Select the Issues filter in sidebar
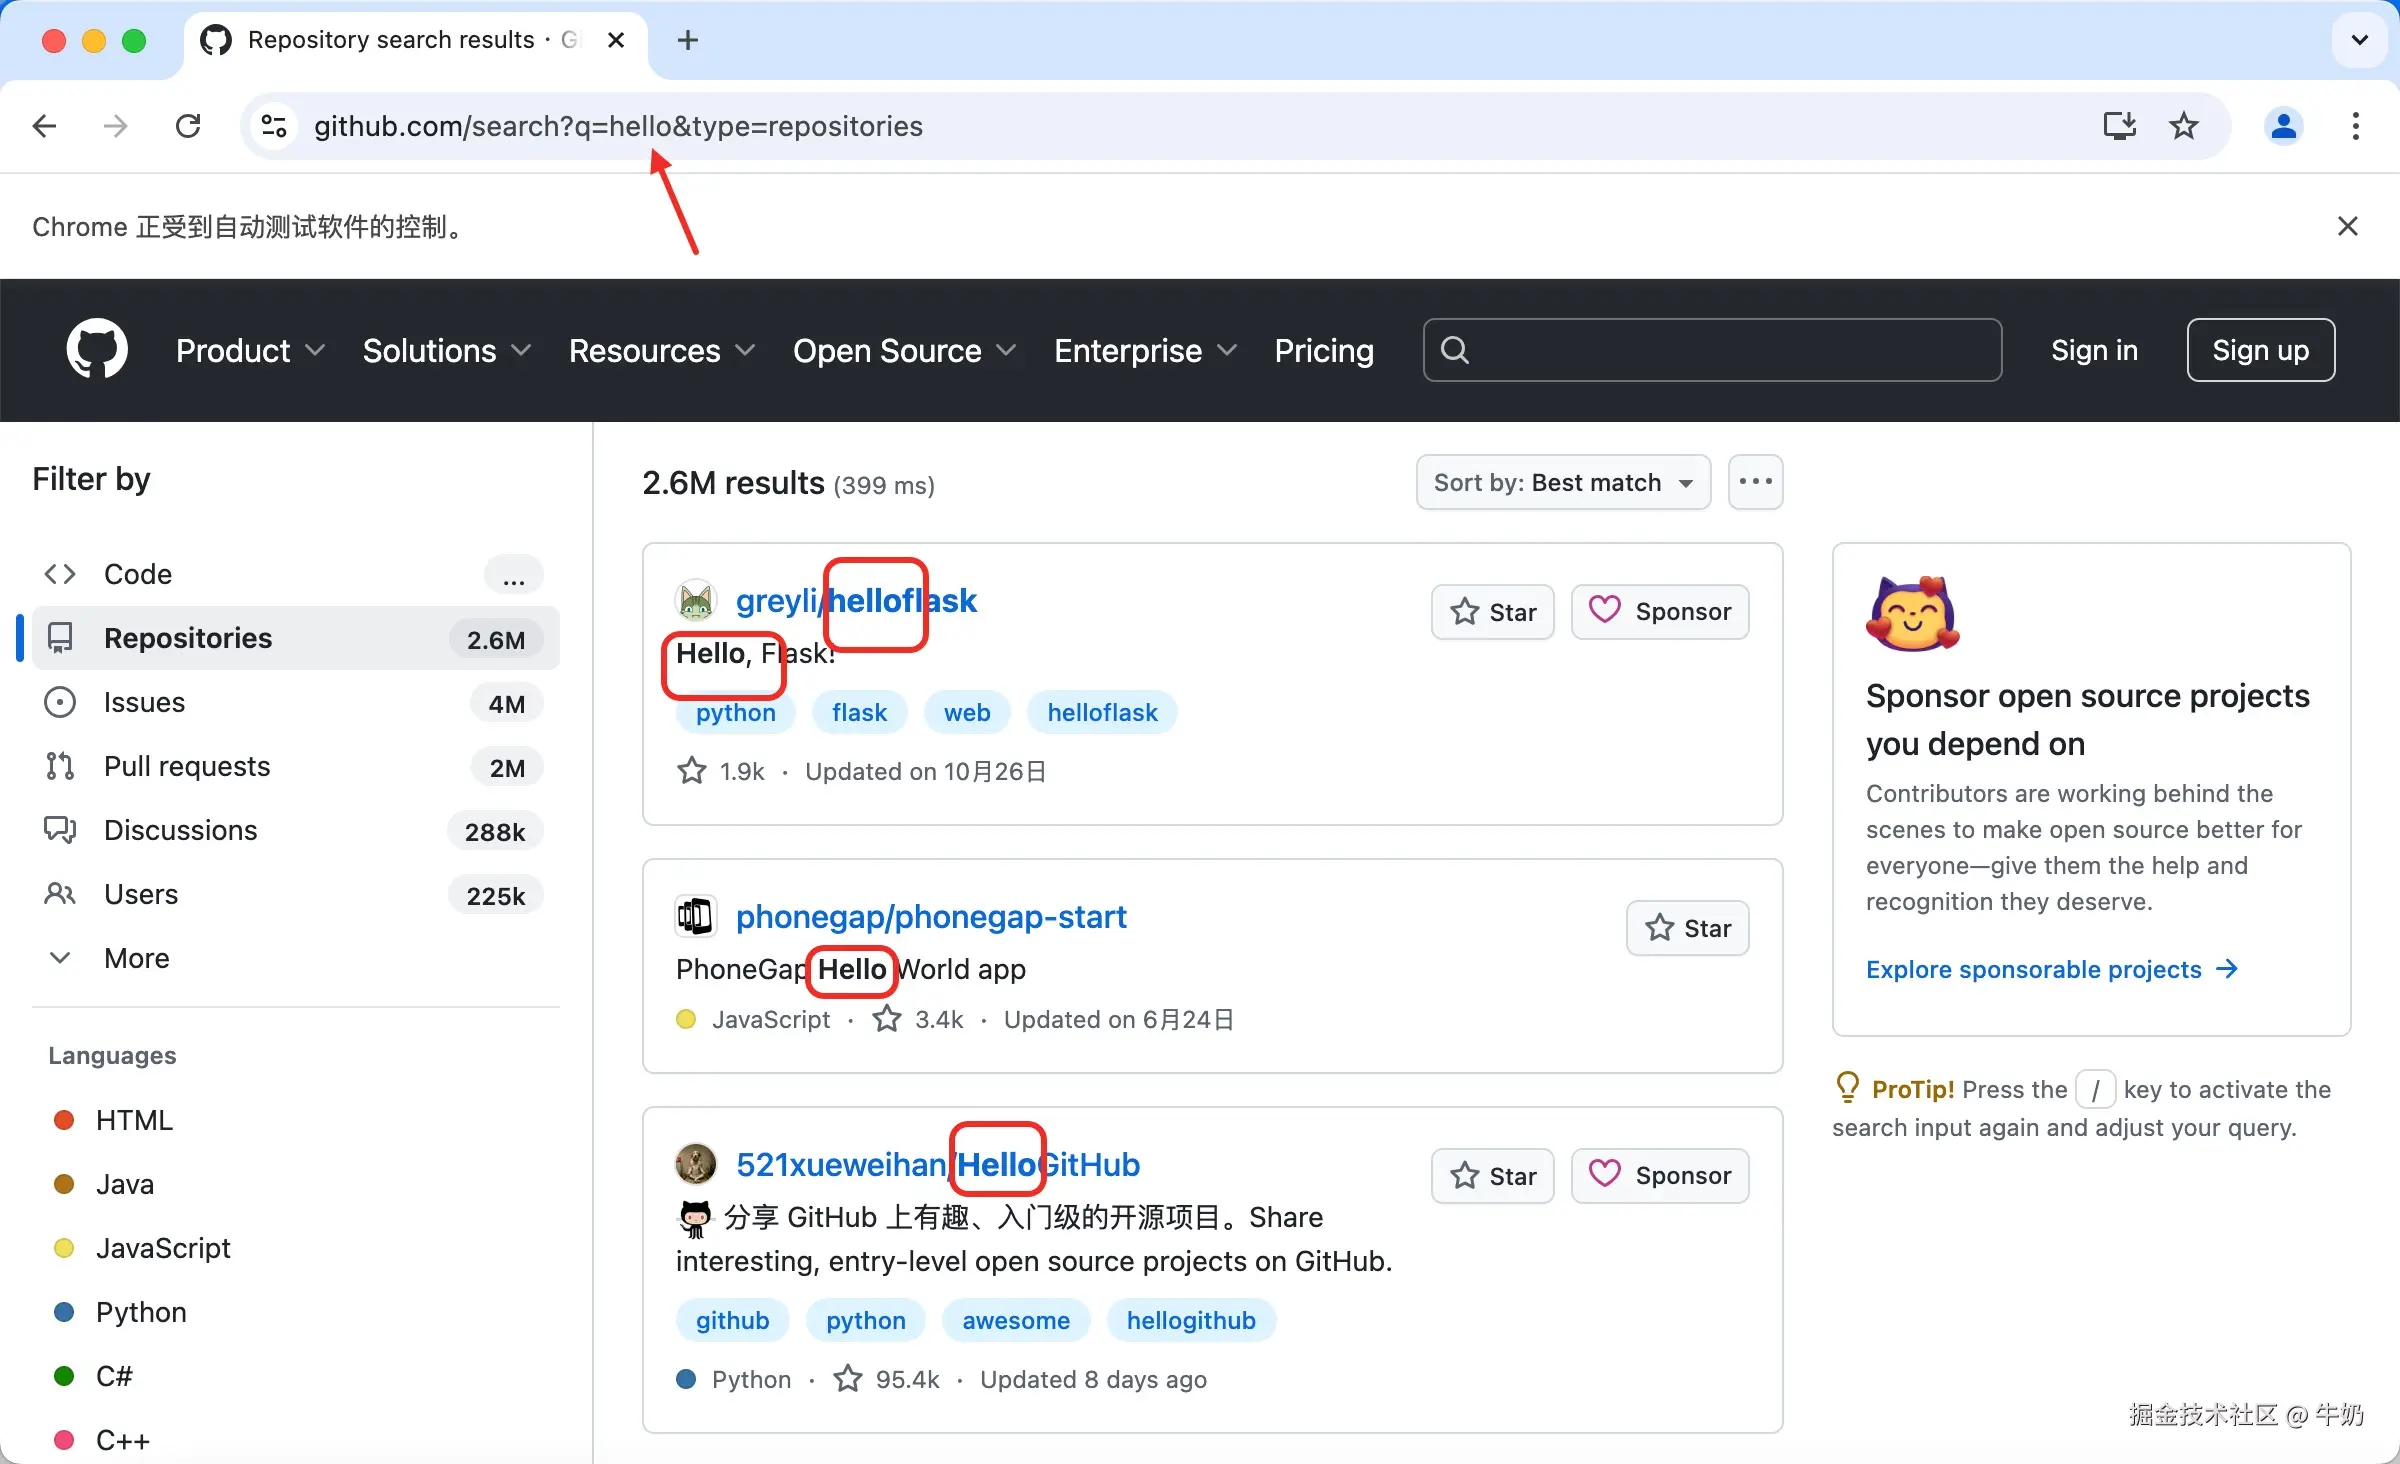Screen dimensions: 2400x1464 point(144,702)
